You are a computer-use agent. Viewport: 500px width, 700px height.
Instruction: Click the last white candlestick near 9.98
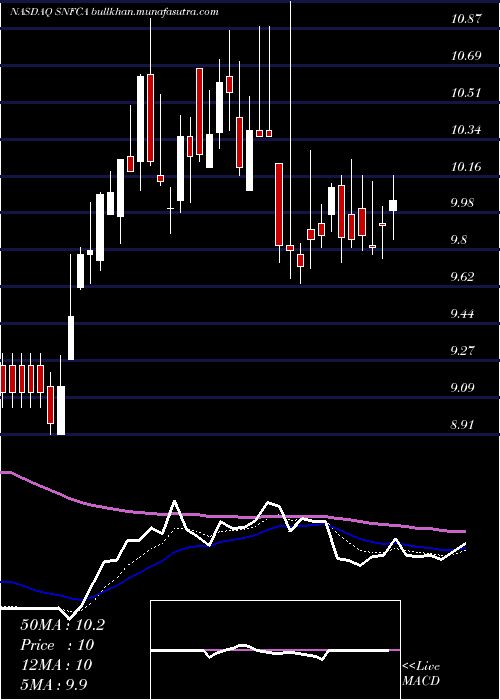pos(393,205)
